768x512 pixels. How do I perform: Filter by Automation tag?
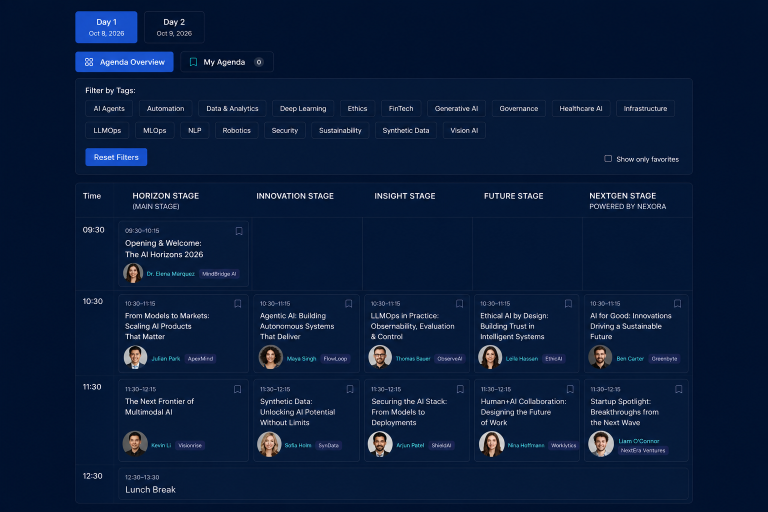coord(166,109)
